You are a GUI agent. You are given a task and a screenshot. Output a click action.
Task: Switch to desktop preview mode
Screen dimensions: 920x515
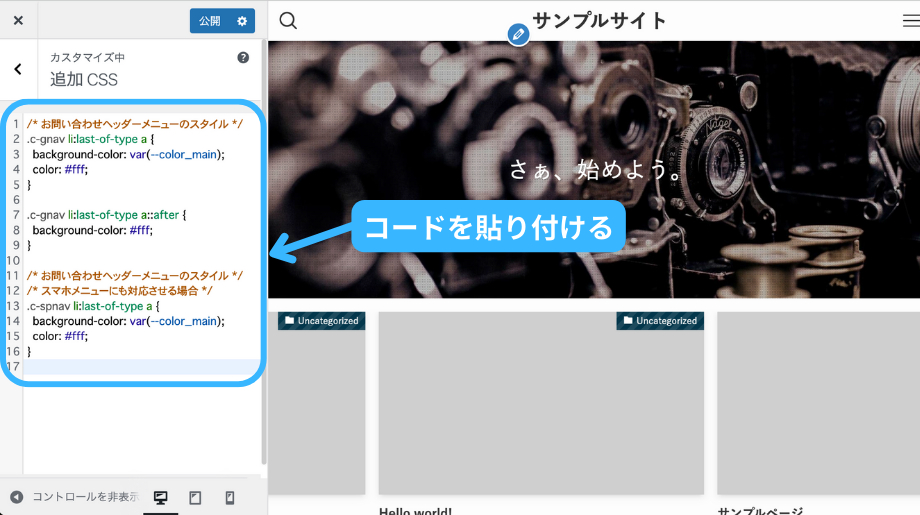pyautogui.click(x=160, y=497)
